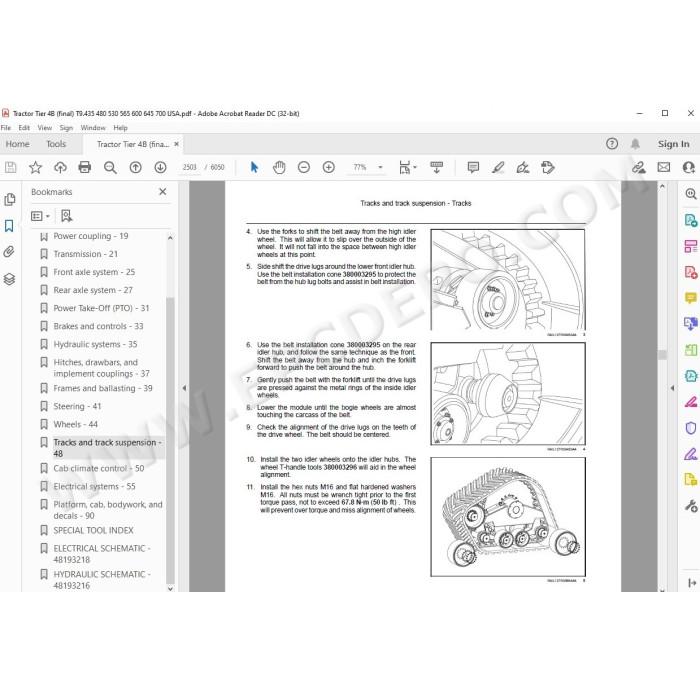Select Hydraulic systems - 35 bookmark
This screenshot has width=700, height=700.
(95, 344)
